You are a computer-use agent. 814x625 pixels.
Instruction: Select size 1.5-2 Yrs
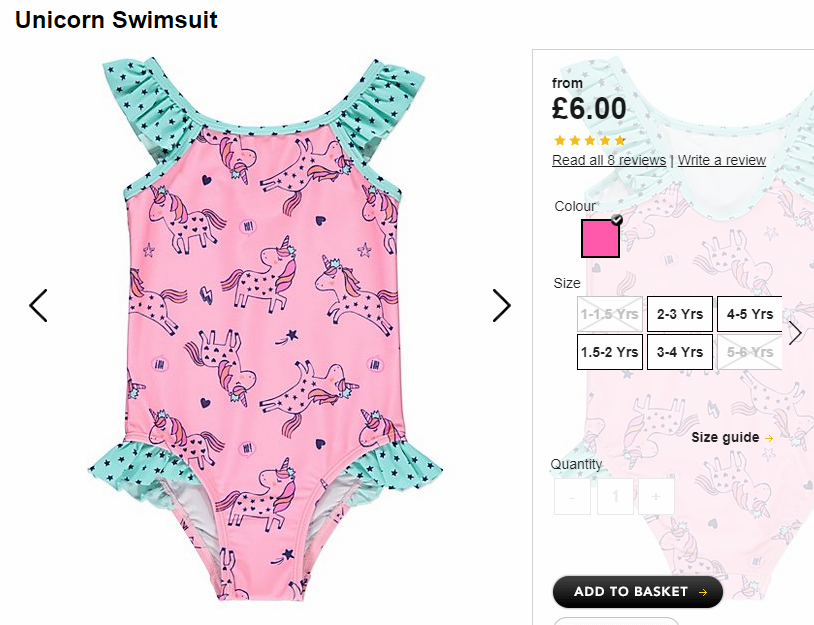[609, 352]
